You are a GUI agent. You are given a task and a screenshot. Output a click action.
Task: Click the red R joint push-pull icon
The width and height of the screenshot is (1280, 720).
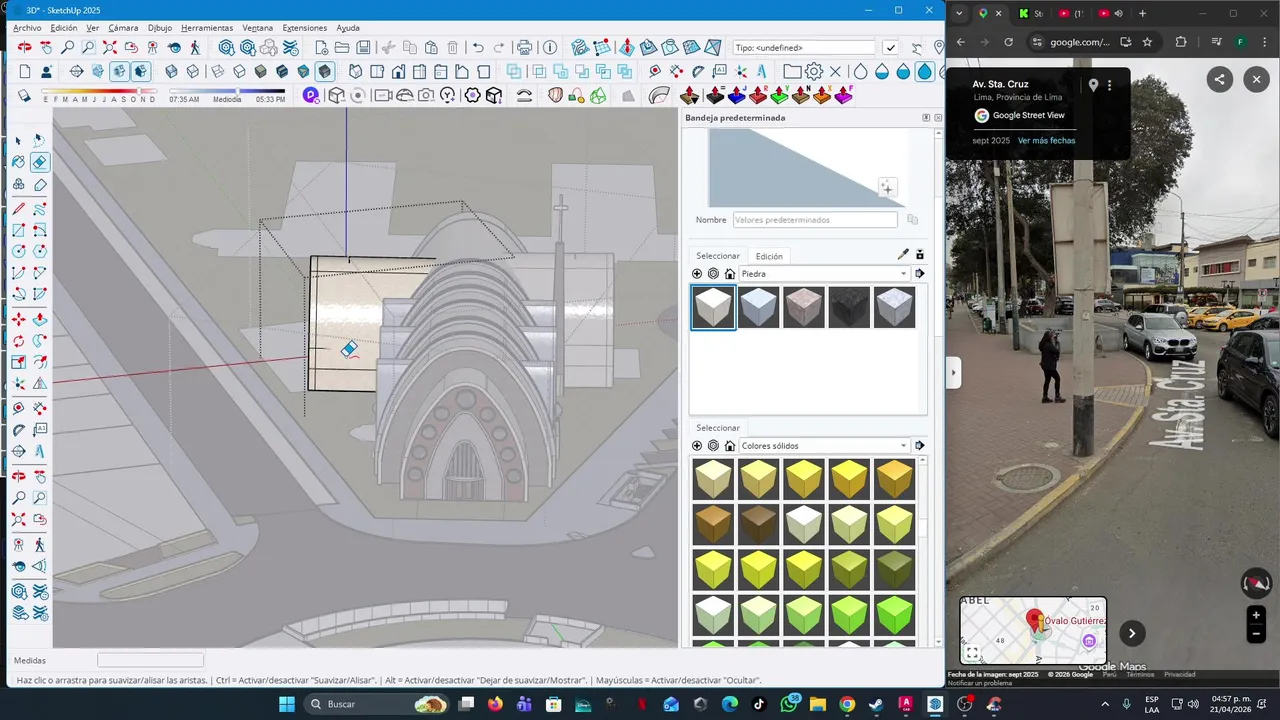758,94
